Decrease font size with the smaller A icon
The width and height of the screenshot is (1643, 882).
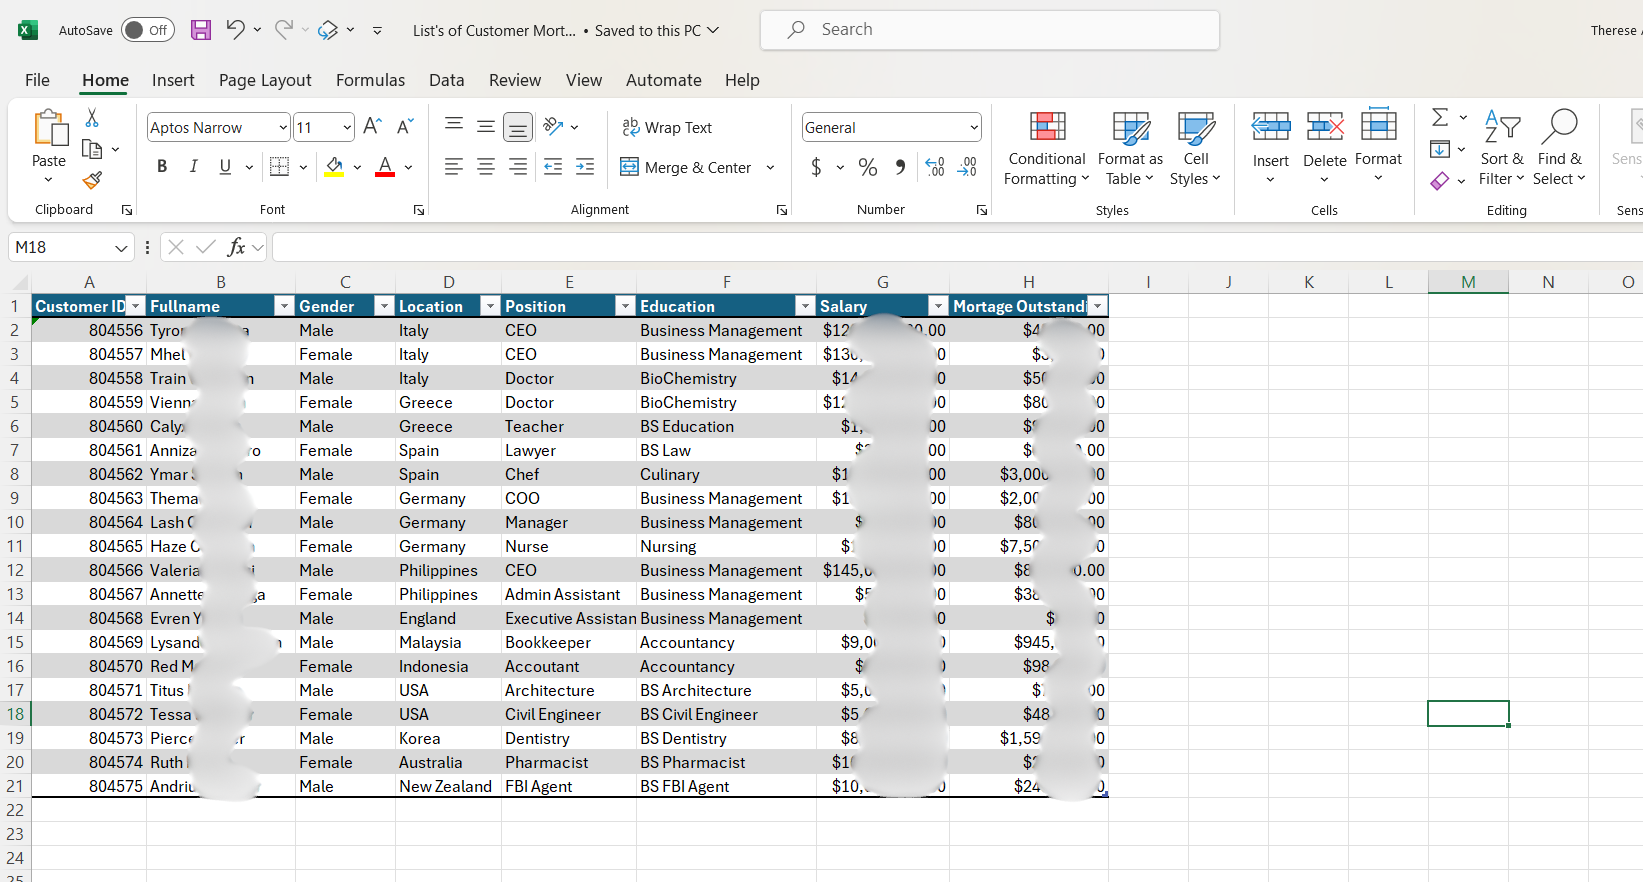[x=404, y=126]
